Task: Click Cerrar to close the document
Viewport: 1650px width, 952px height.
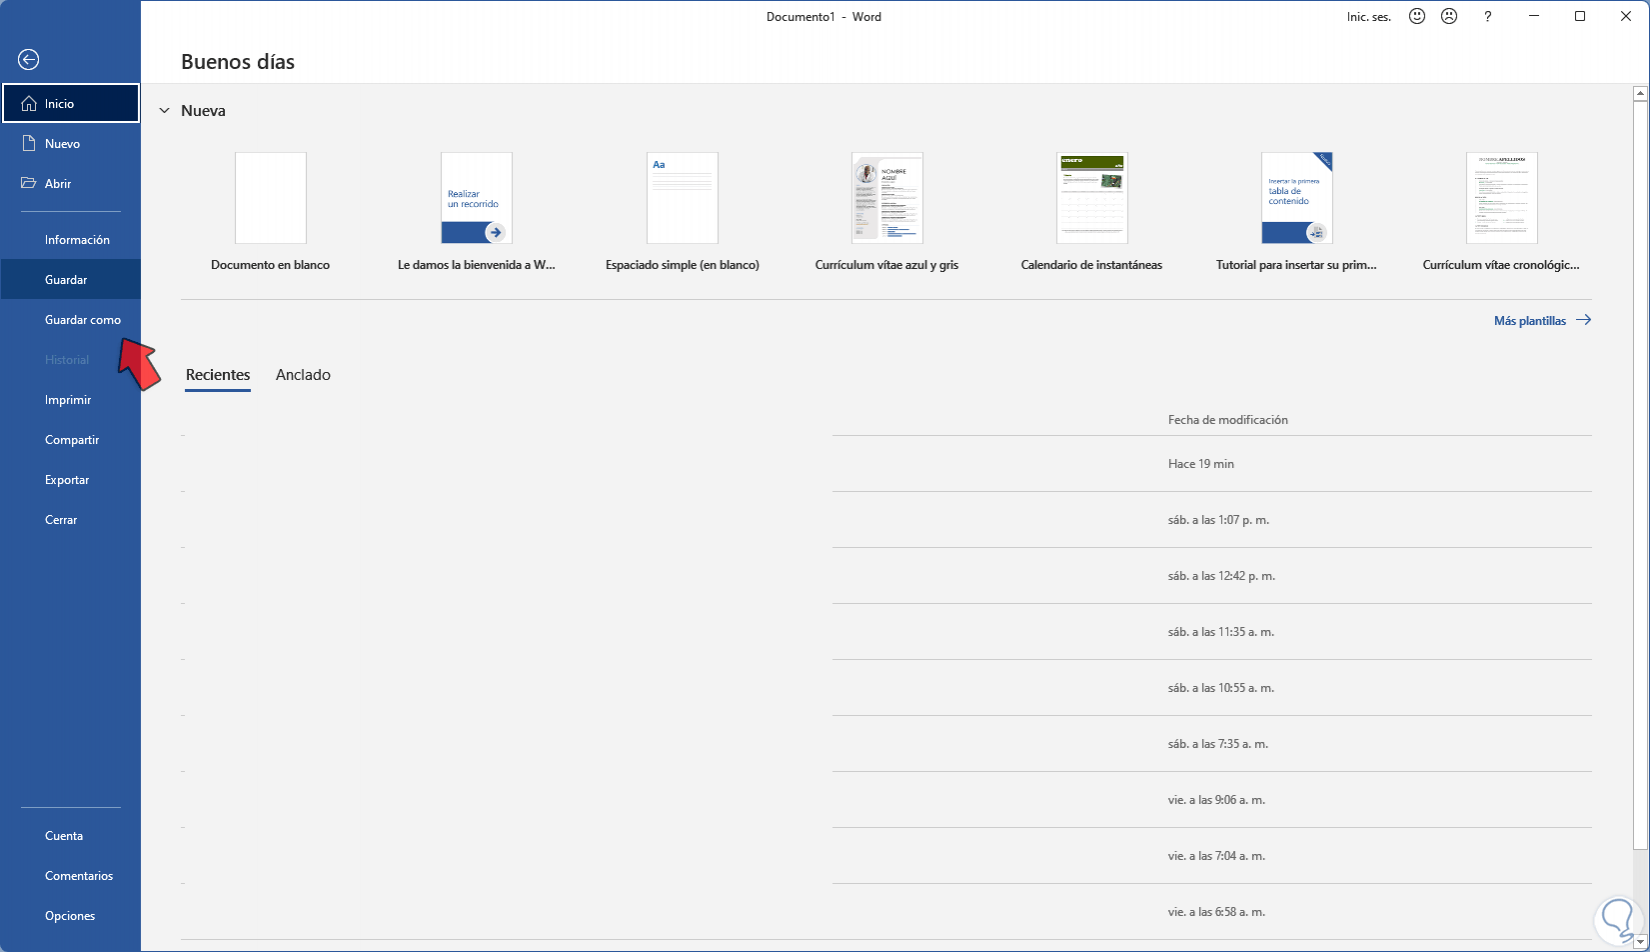Action: click(x=70, y=520)
